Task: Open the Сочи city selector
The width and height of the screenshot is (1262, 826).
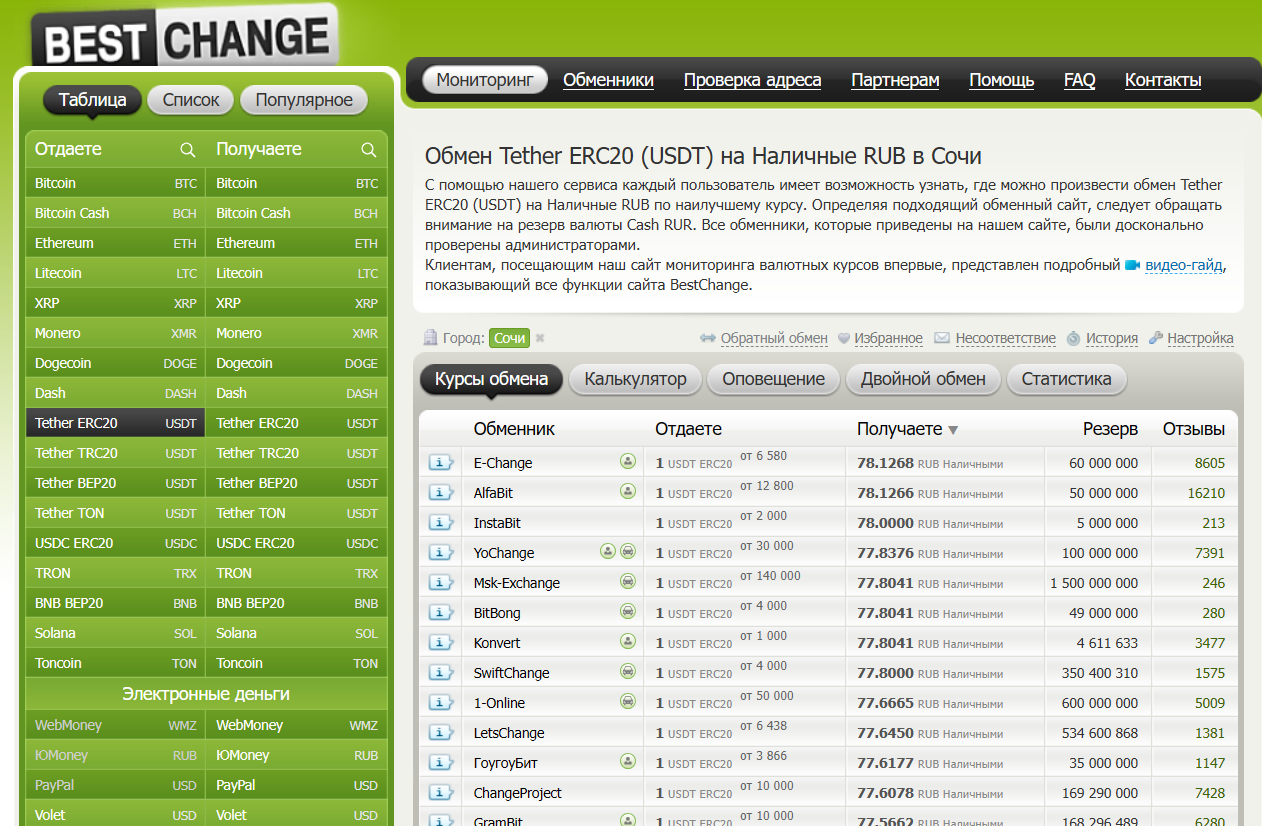Action: point(509,338)
